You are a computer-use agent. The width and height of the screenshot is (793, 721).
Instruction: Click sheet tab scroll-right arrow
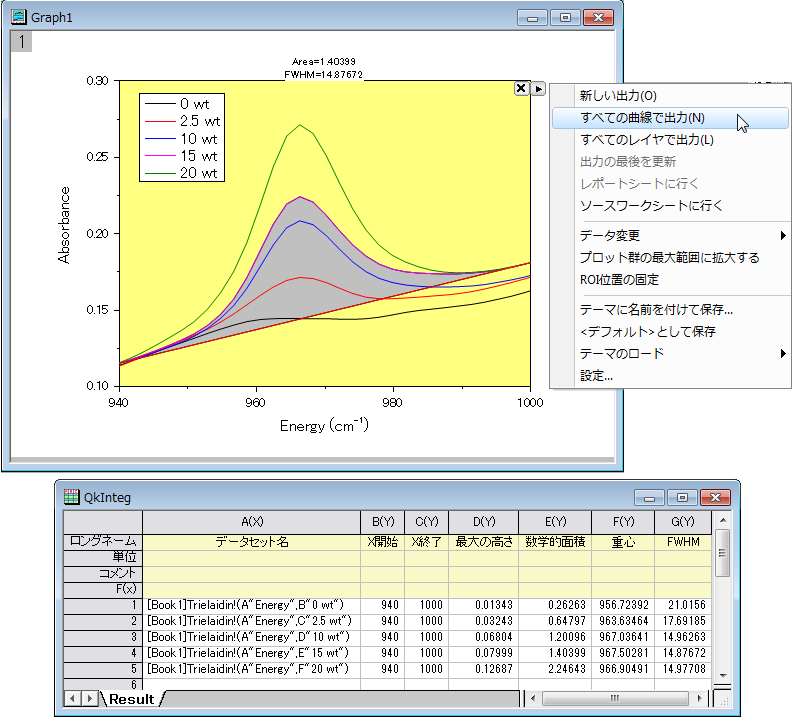[90, 699]
